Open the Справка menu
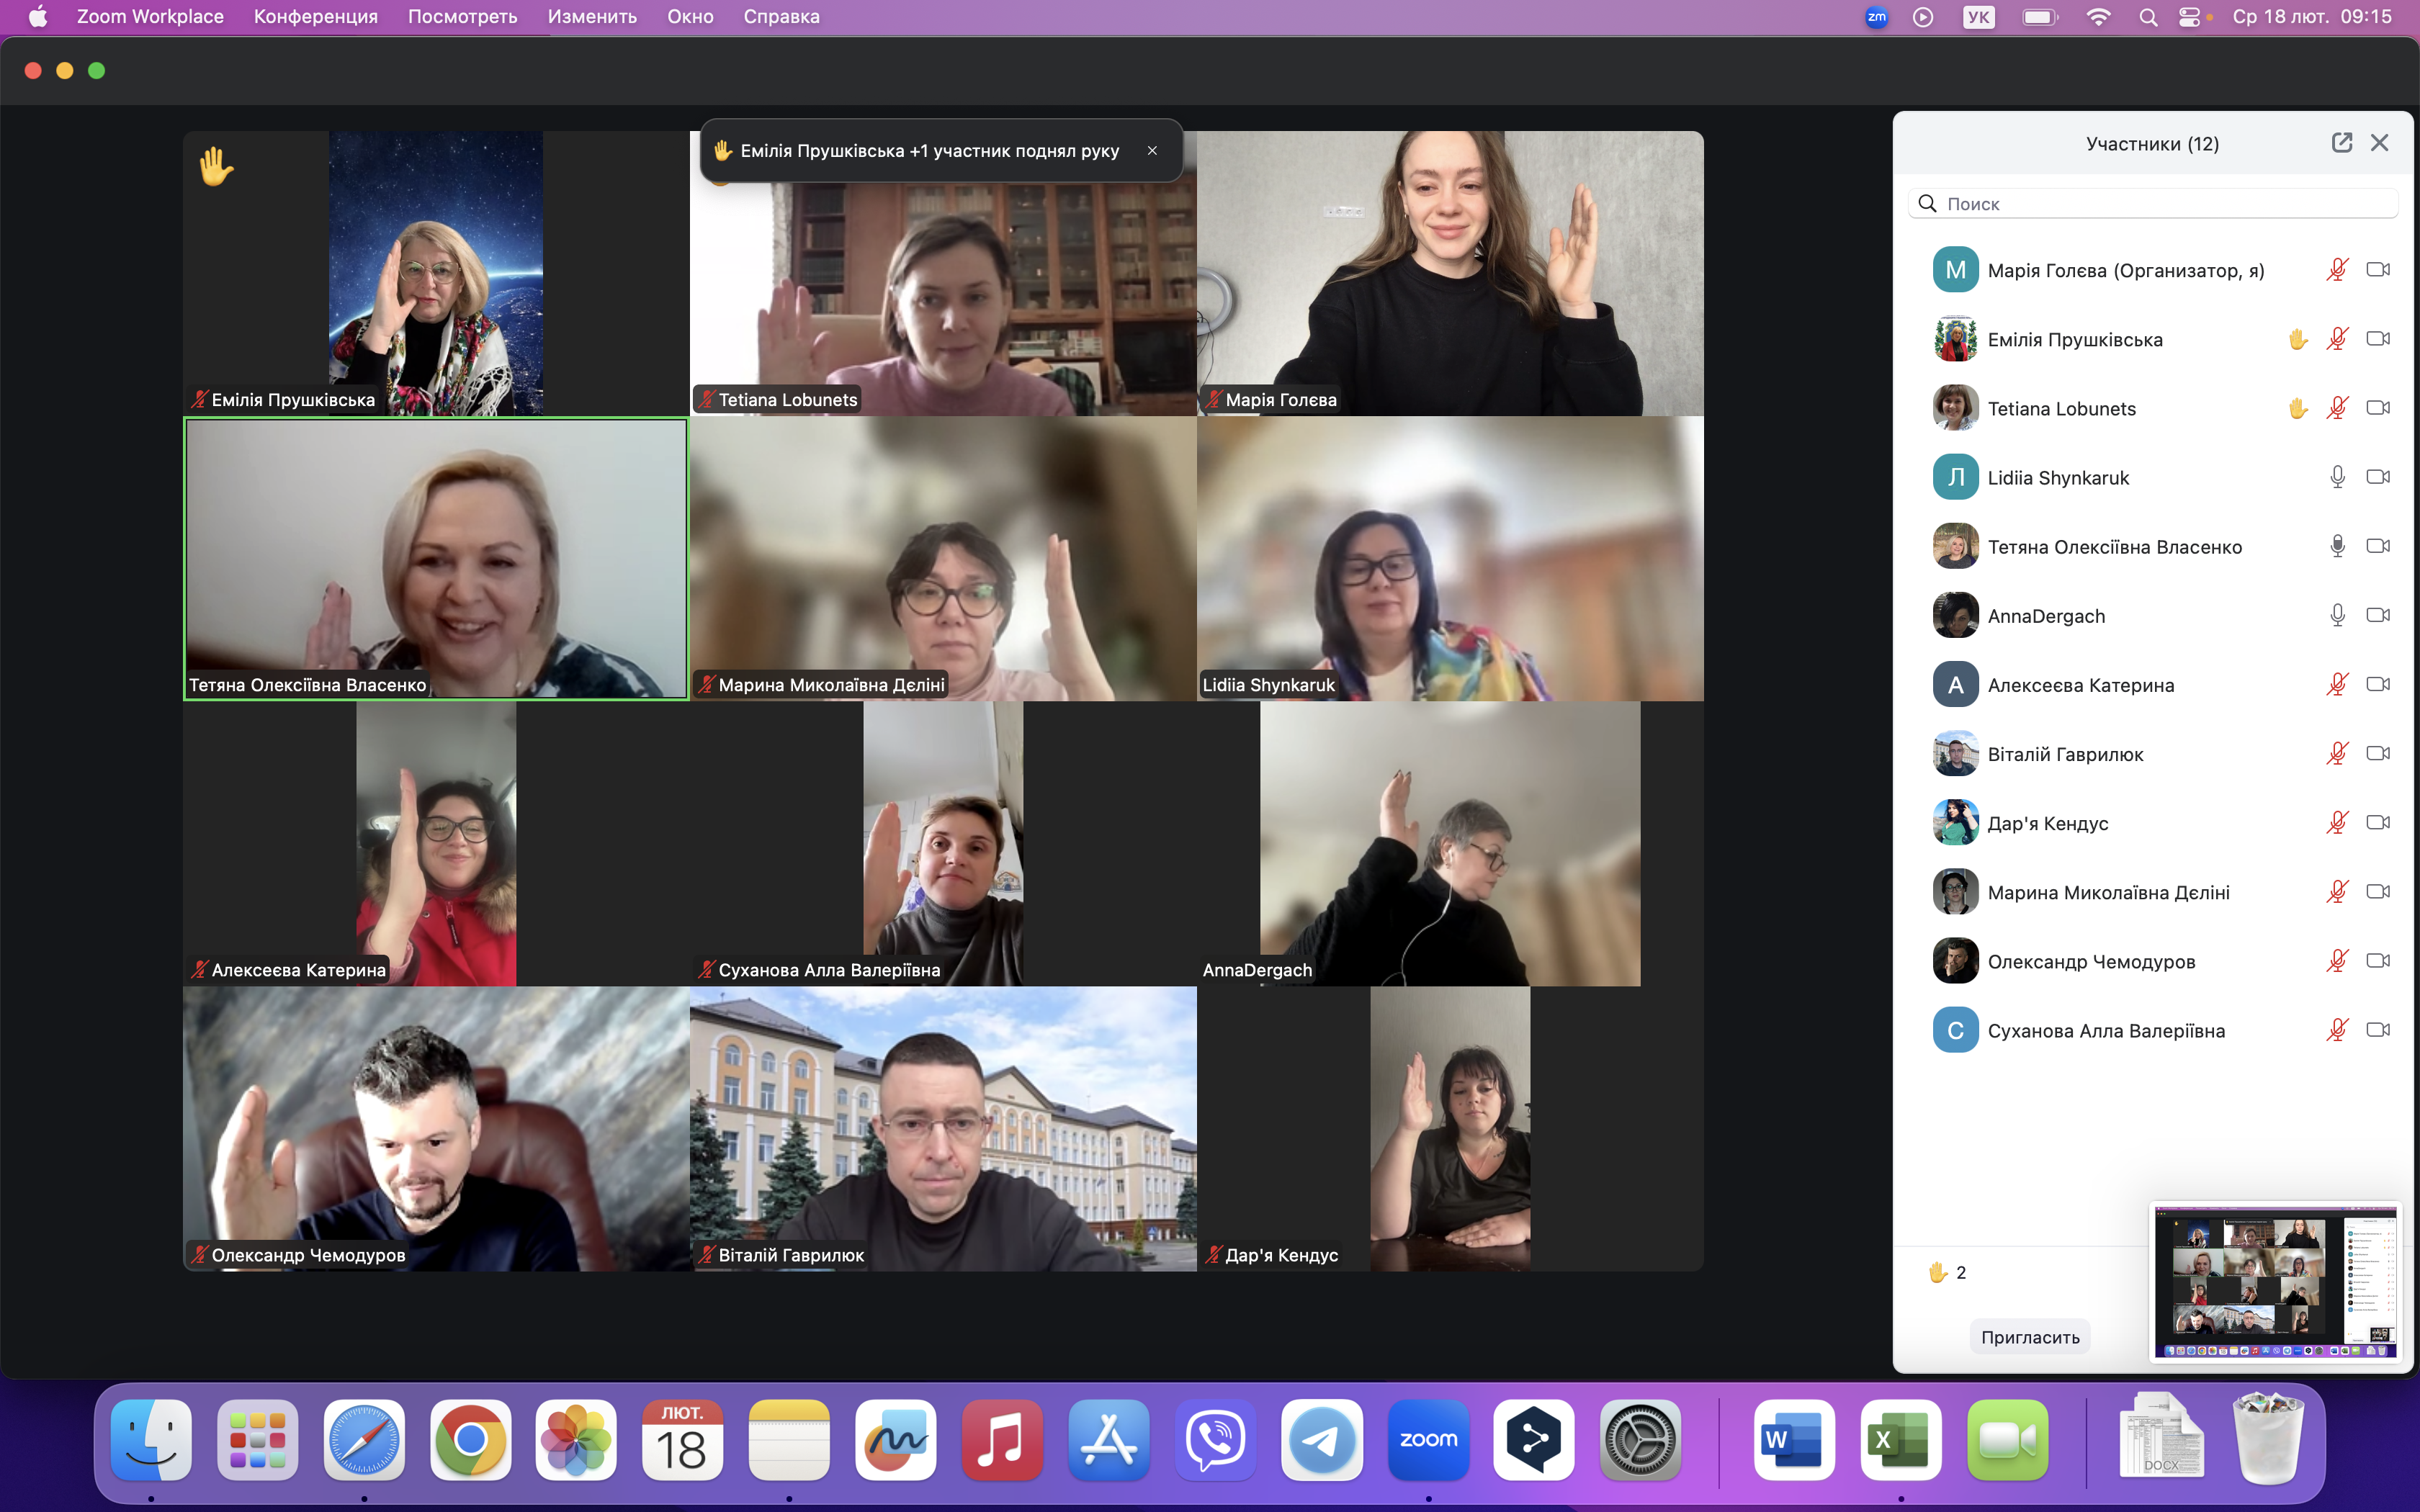The height and width of the screenshot is (1512, 2420). point(781,16)
